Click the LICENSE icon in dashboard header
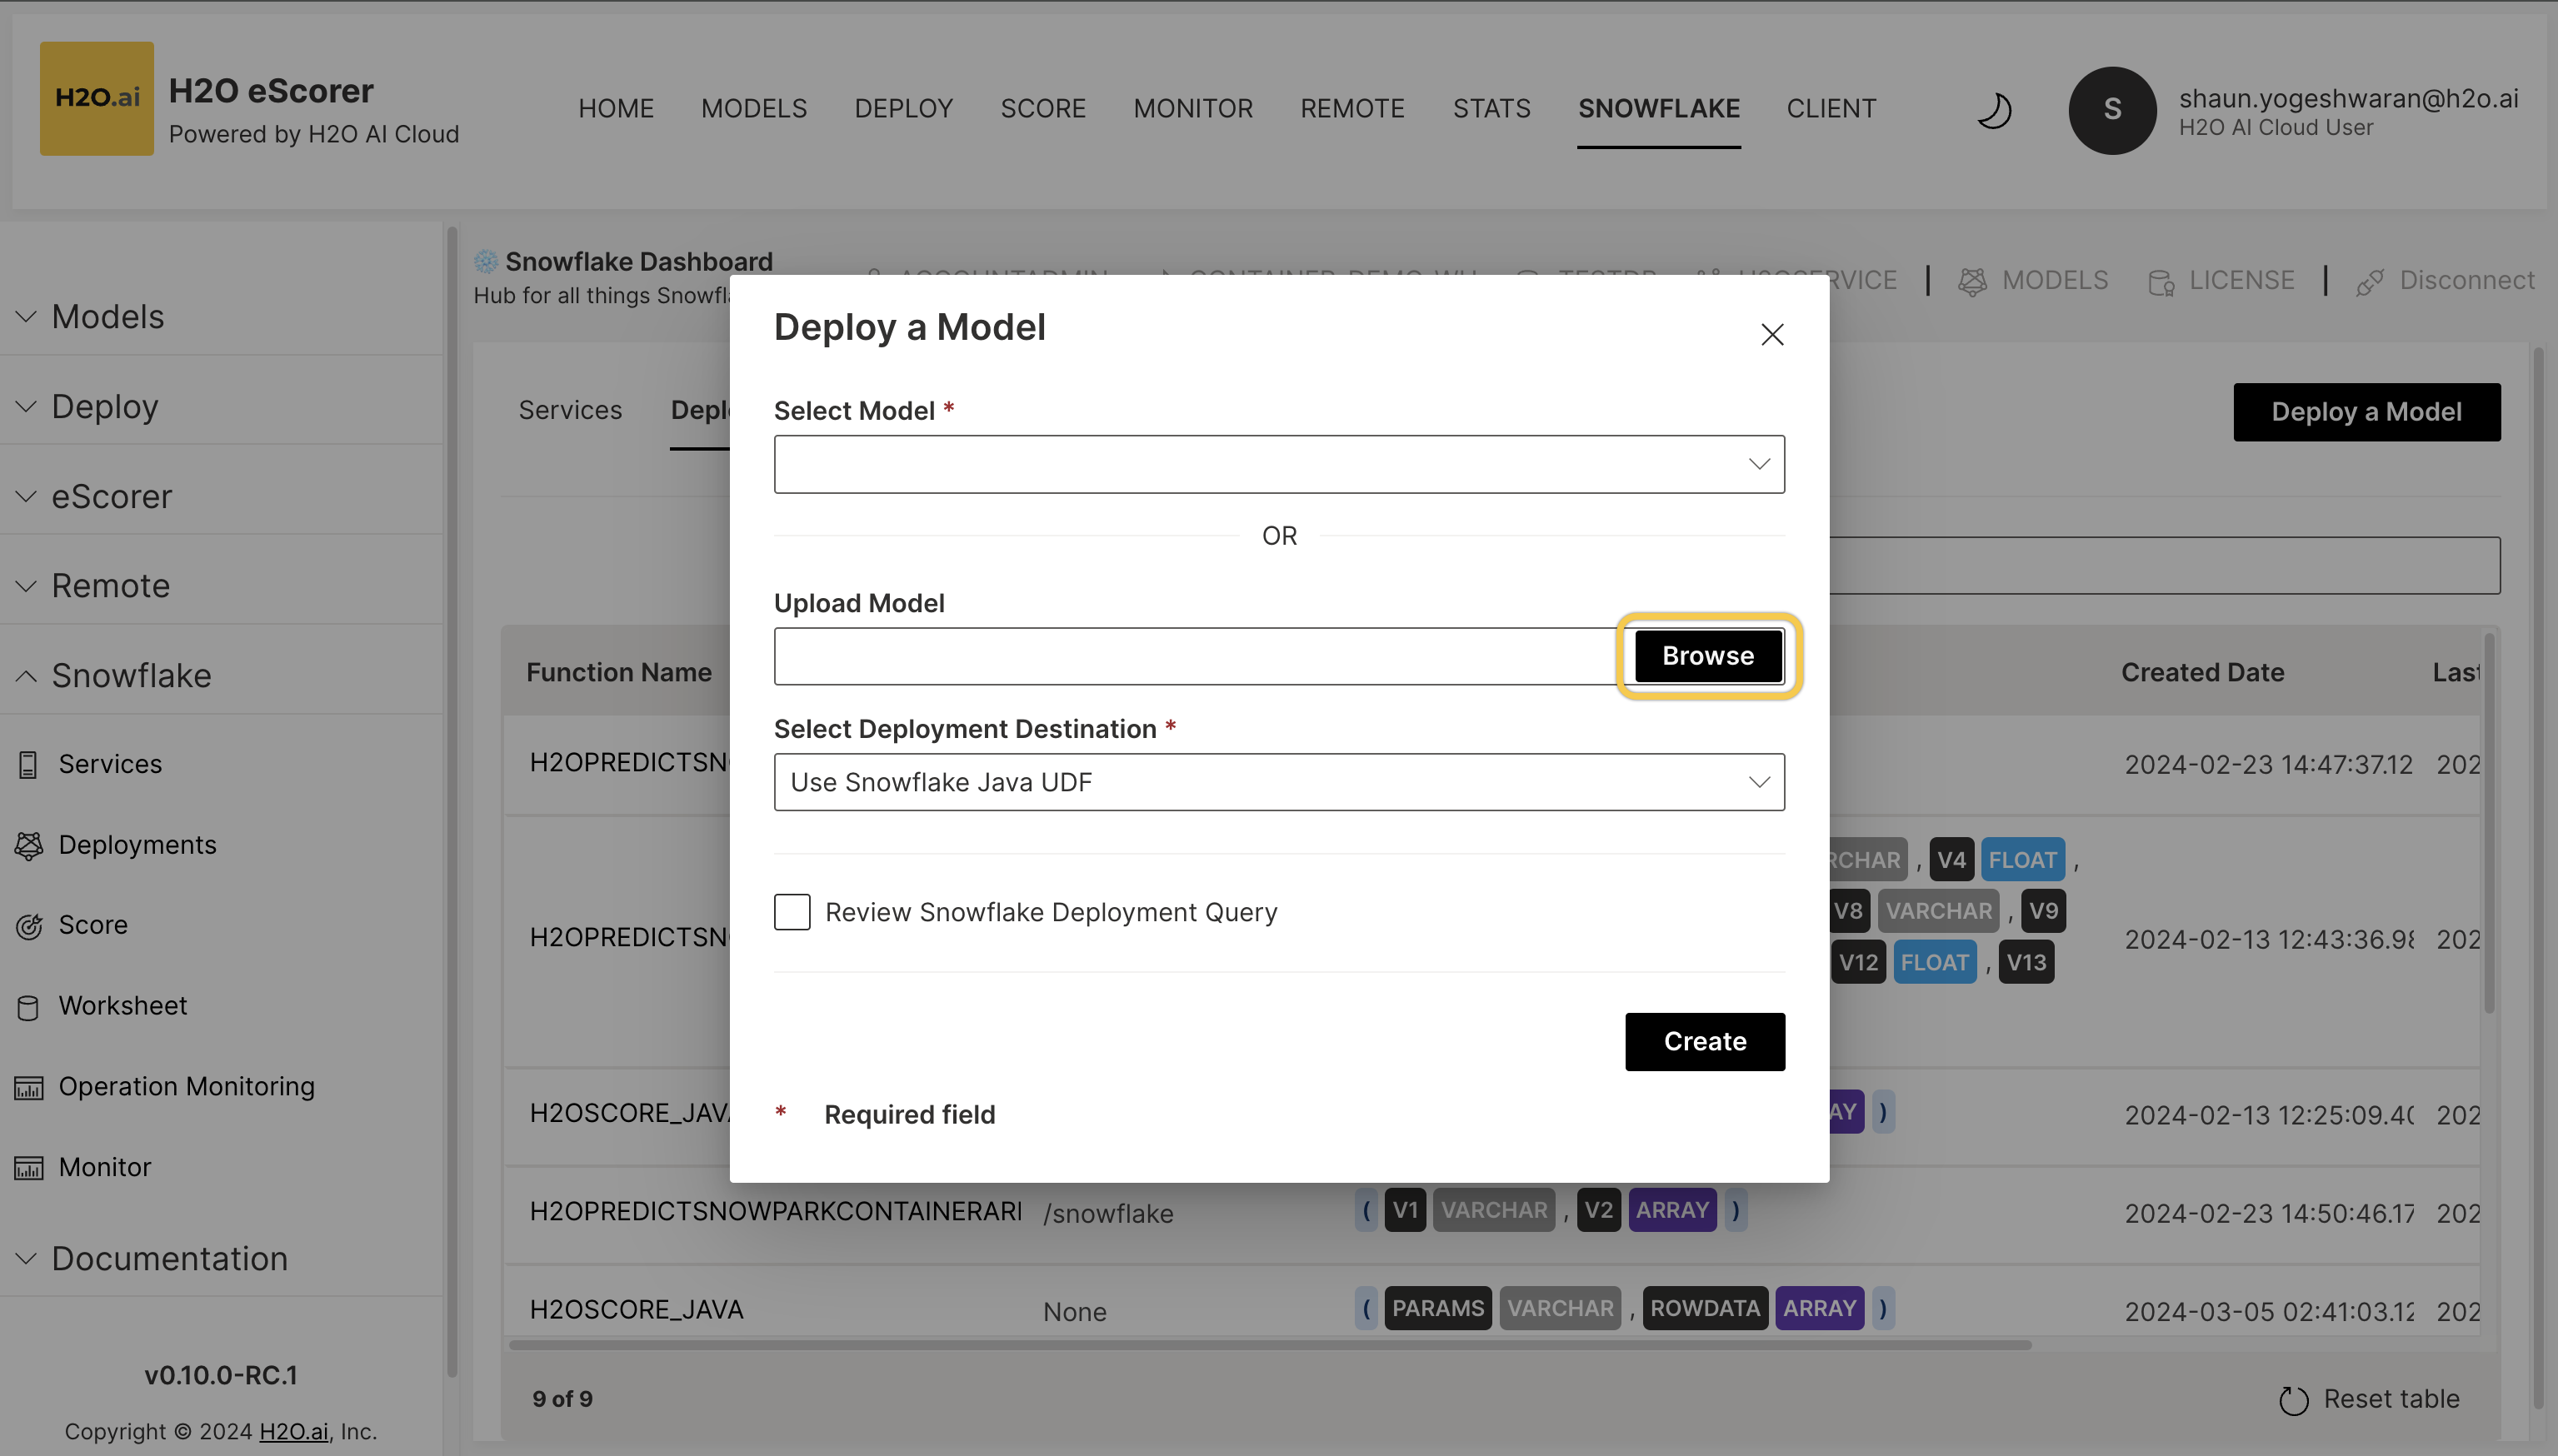Image resolution: width=2558 pixels, height=1456 pixels. click(2162, 281)
